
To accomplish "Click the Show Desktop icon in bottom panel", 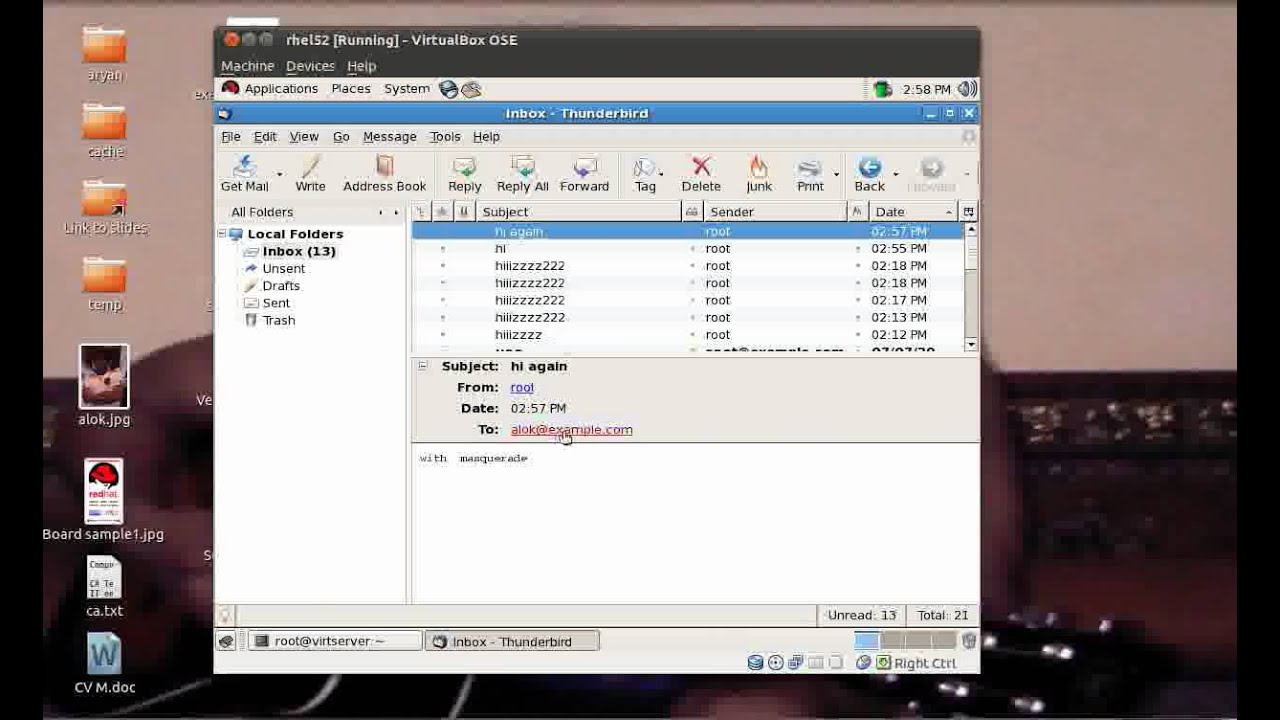I will click(226, 642).
